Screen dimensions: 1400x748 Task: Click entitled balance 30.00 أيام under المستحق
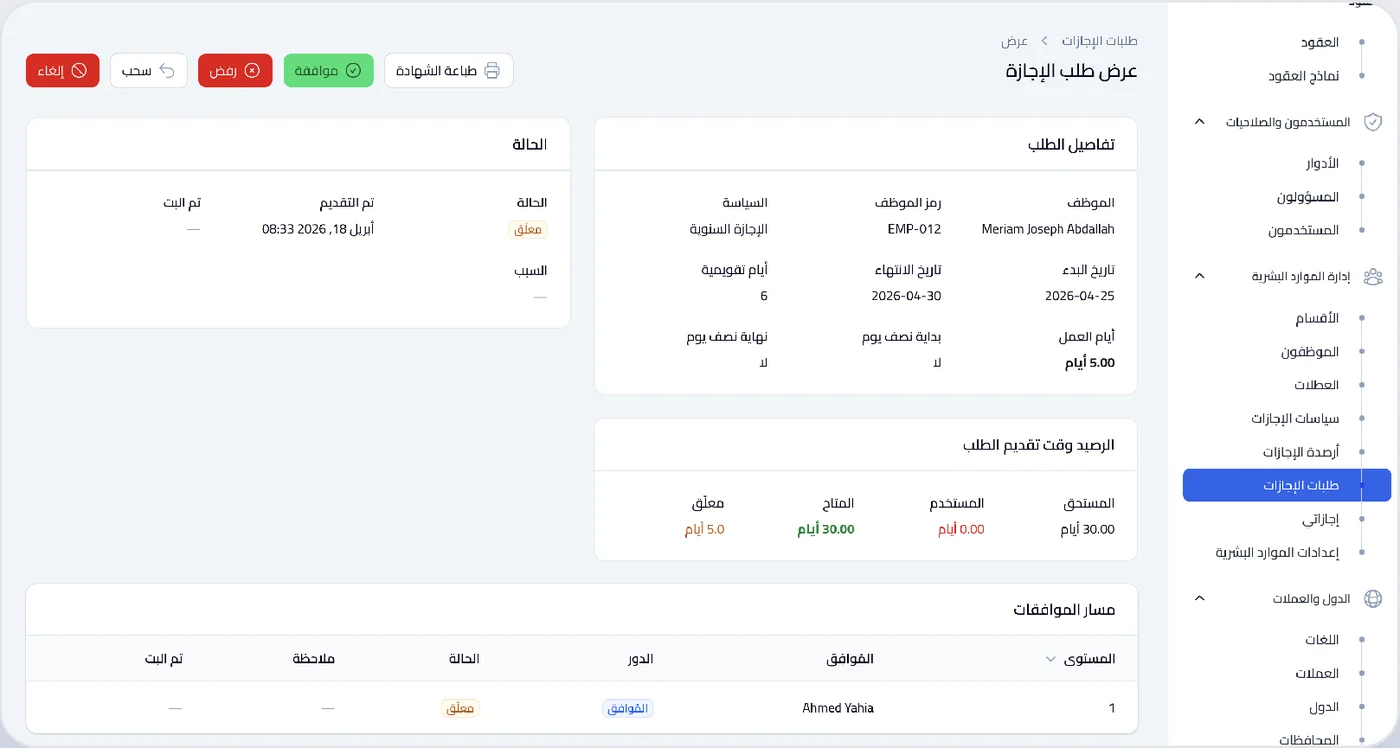(1088, 529)
